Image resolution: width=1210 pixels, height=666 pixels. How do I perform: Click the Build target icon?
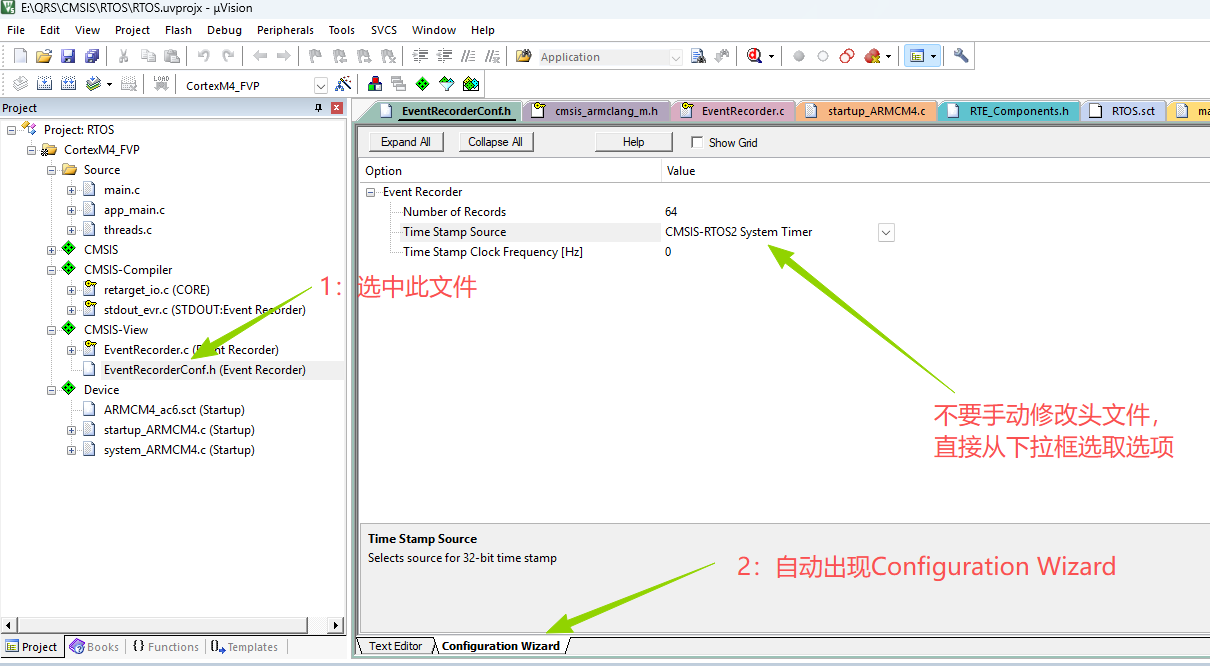coord(45,85)
